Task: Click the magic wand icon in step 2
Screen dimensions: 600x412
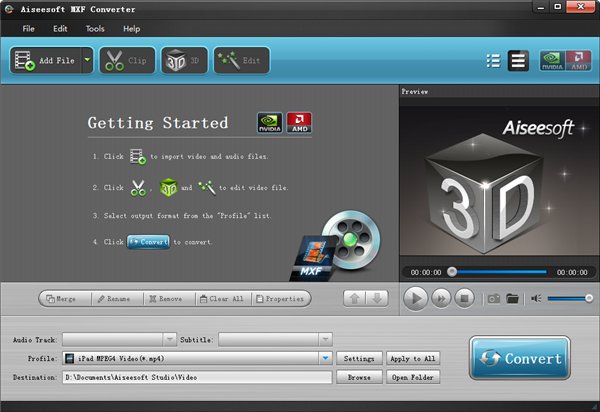Action: click(207, 187)
